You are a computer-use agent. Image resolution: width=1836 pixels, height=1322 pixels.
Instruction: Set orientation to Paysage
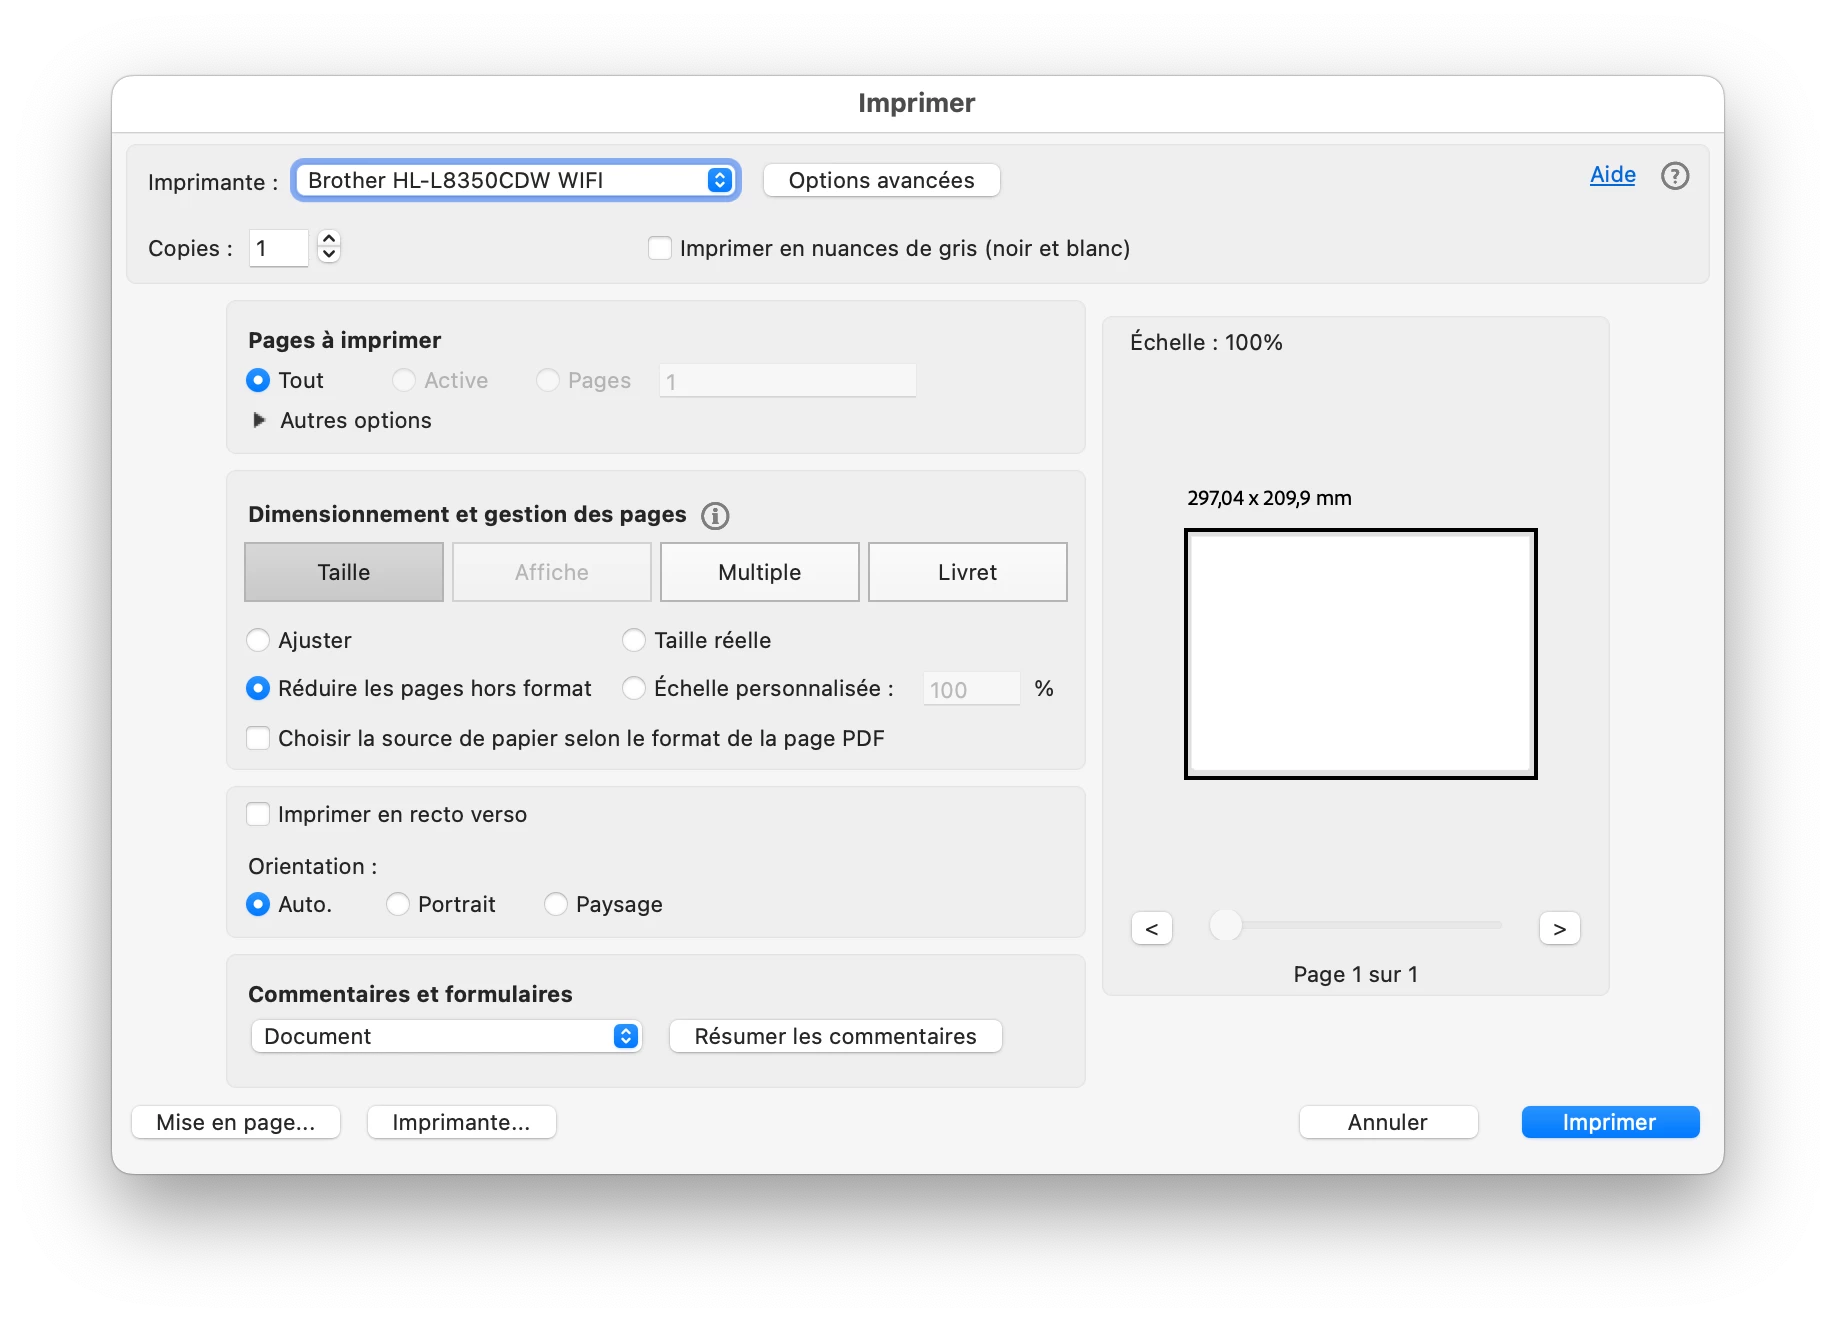point(556,904)
